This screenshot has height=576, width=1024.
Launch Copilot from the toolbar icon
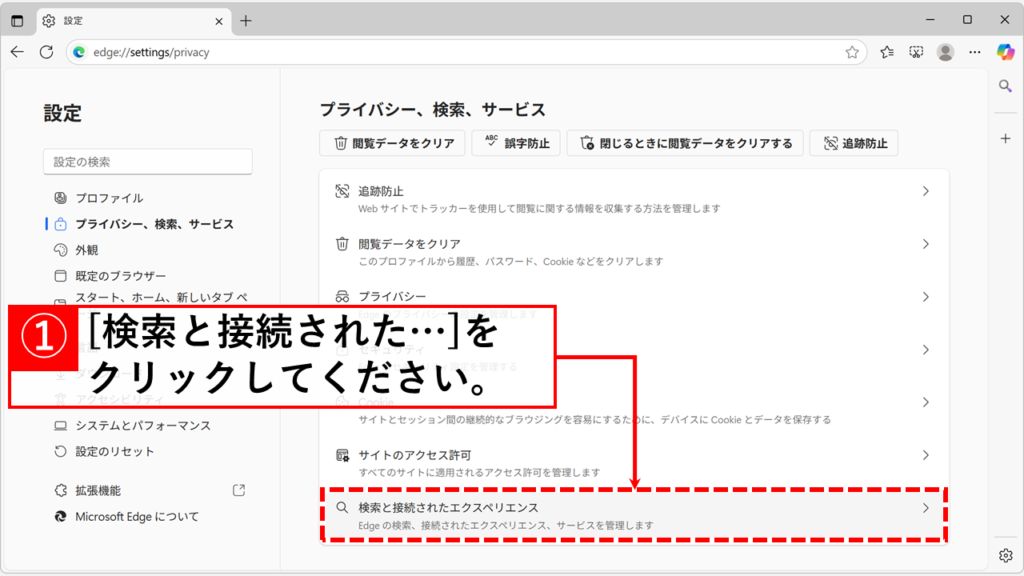(1005, 52)
